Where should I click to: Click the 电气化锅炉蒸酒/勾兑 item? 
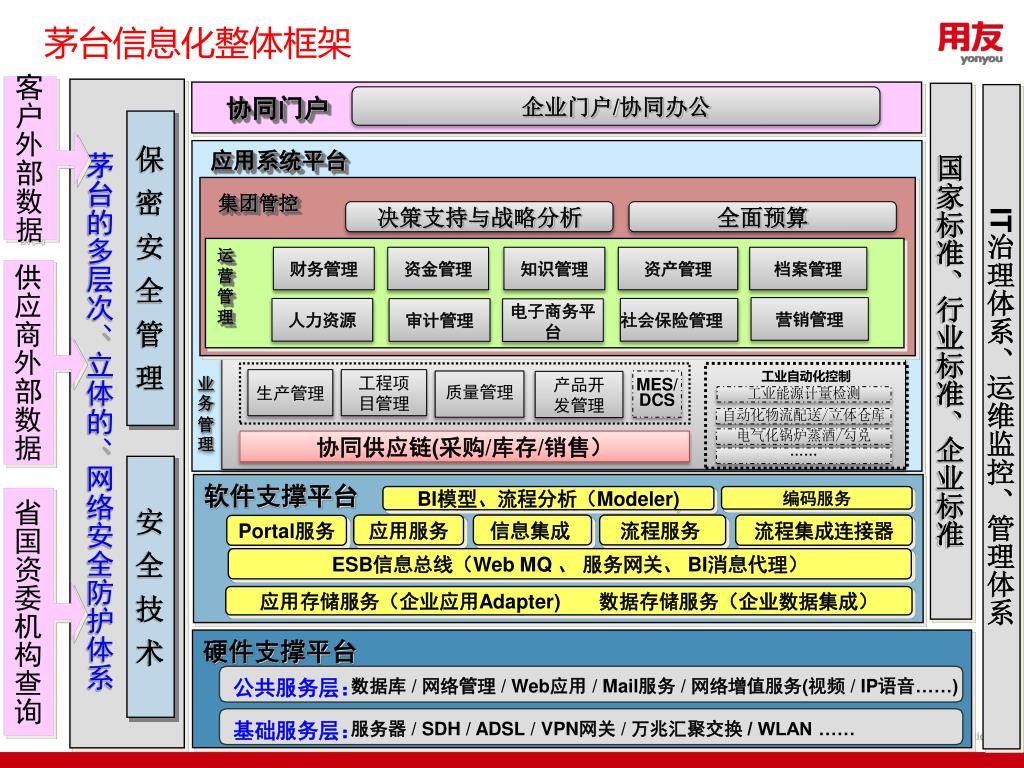pyautogui.click(x=804, y=435)
